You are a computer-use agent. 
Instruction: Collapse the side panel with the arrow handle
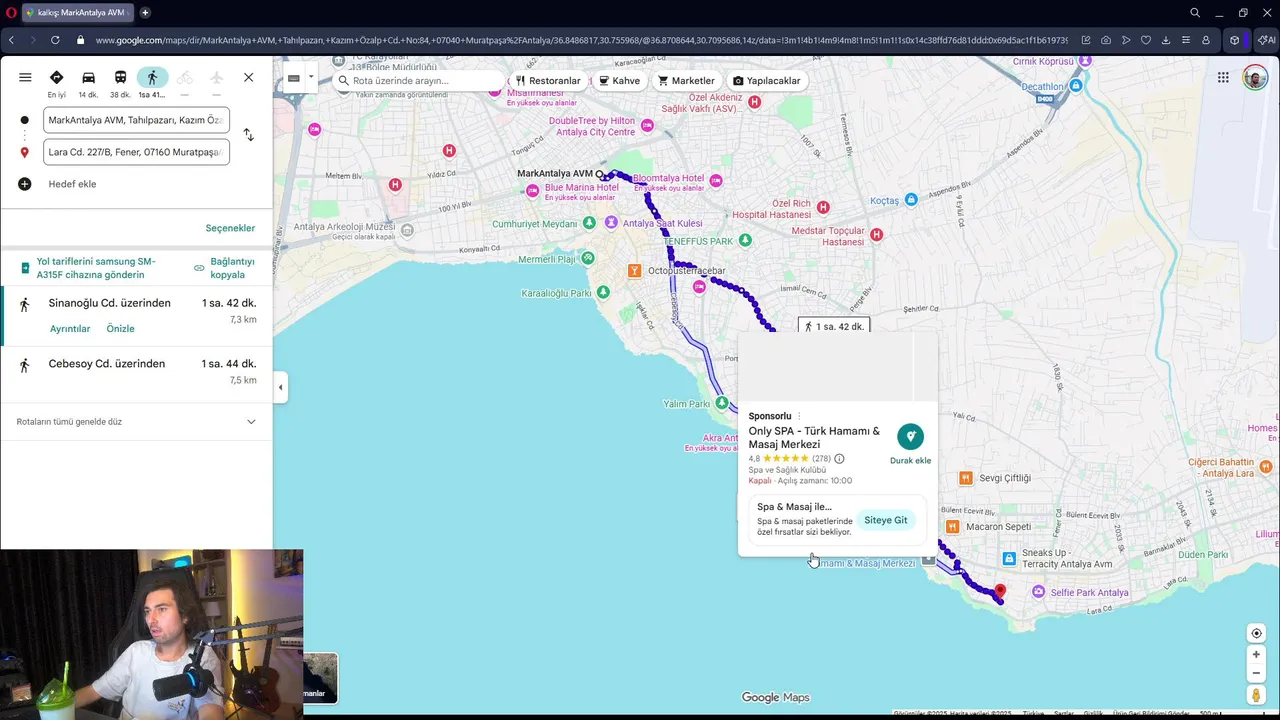(280, 387)
